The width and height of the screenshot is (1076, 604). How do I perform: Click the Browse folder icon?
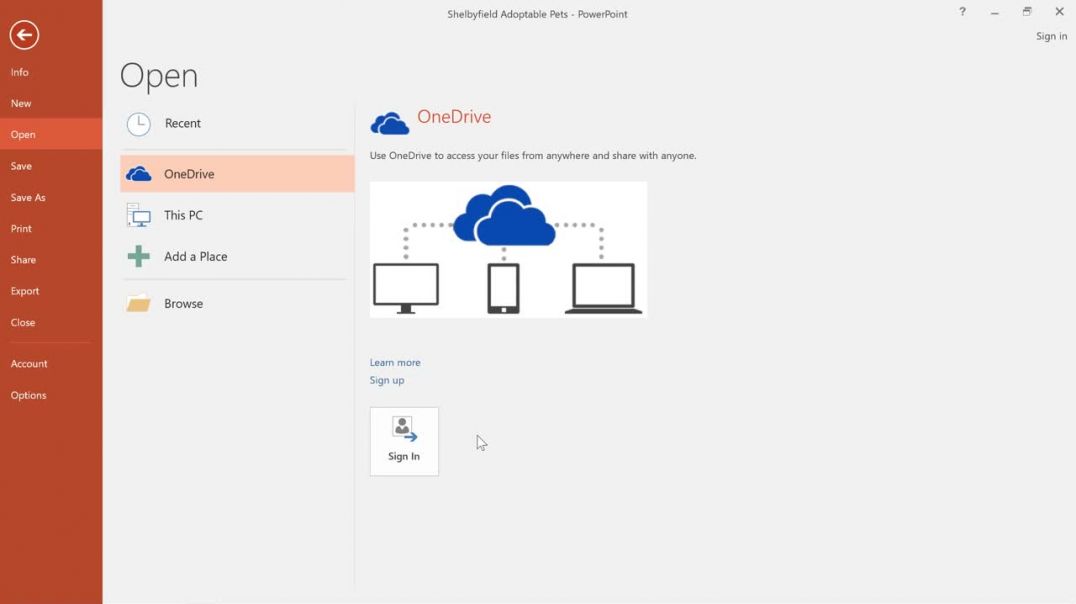(139, 303)
